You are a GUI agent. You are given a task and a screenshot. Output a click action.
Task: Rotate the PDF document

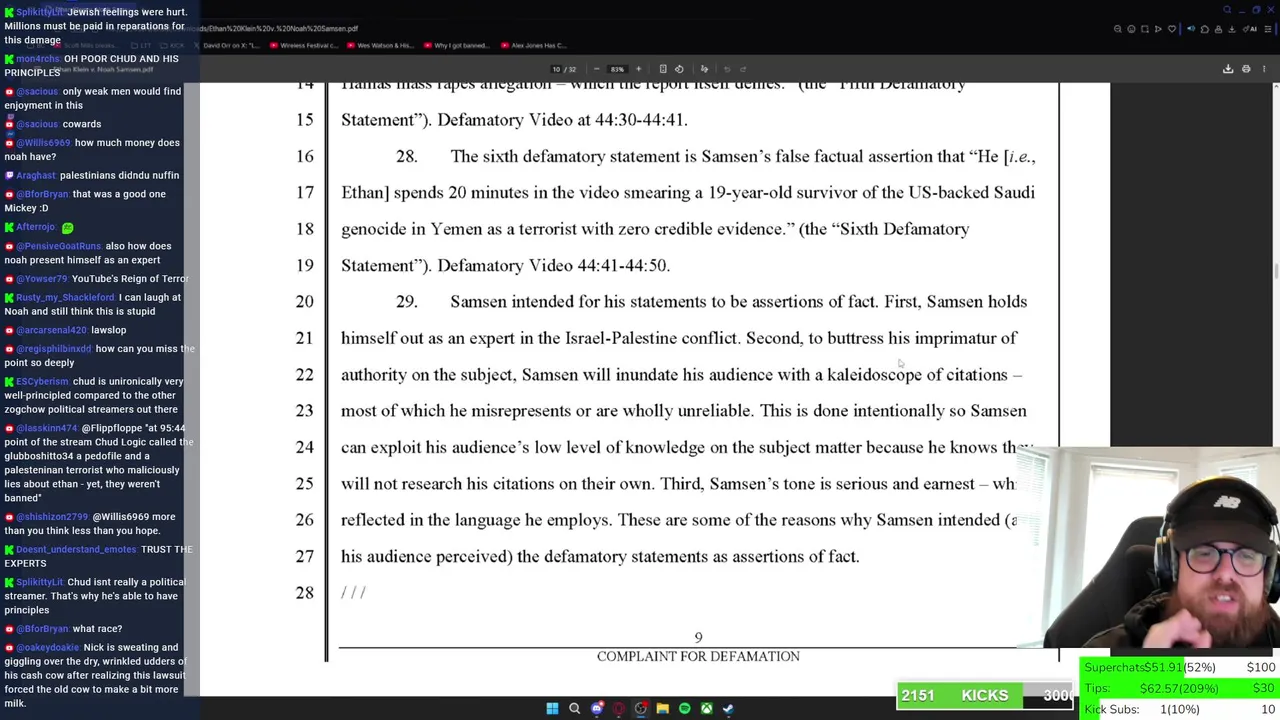pos(679,69)
